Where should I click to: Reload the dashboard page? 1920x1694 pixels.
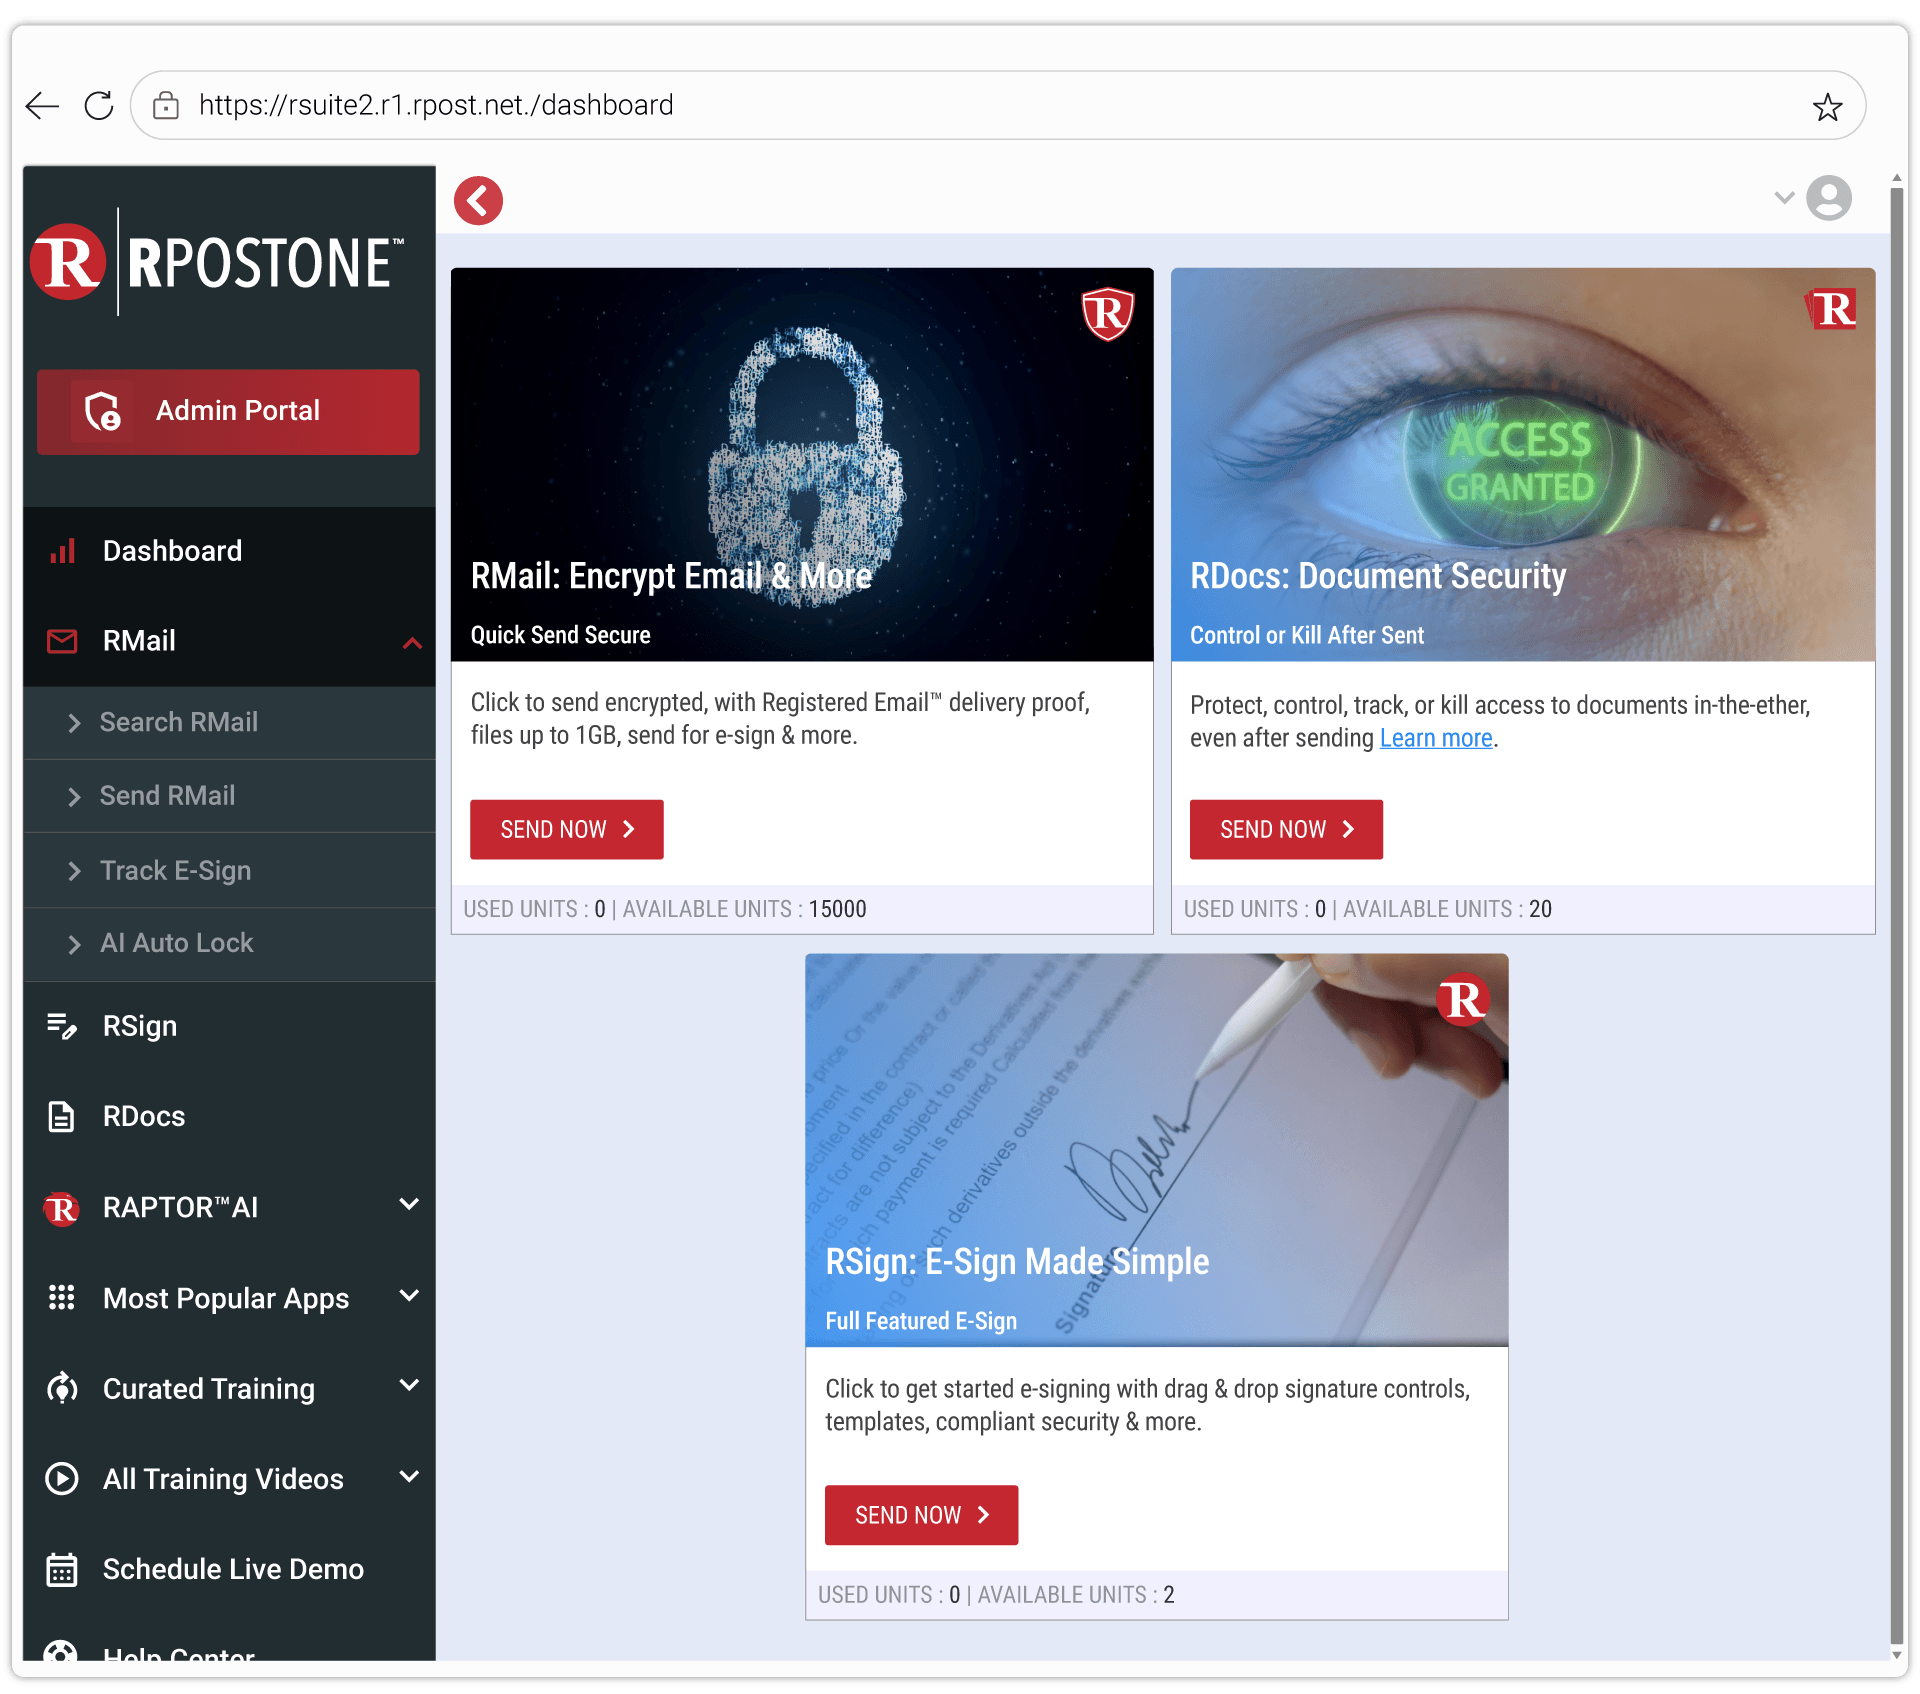click(x=99, y=105)
